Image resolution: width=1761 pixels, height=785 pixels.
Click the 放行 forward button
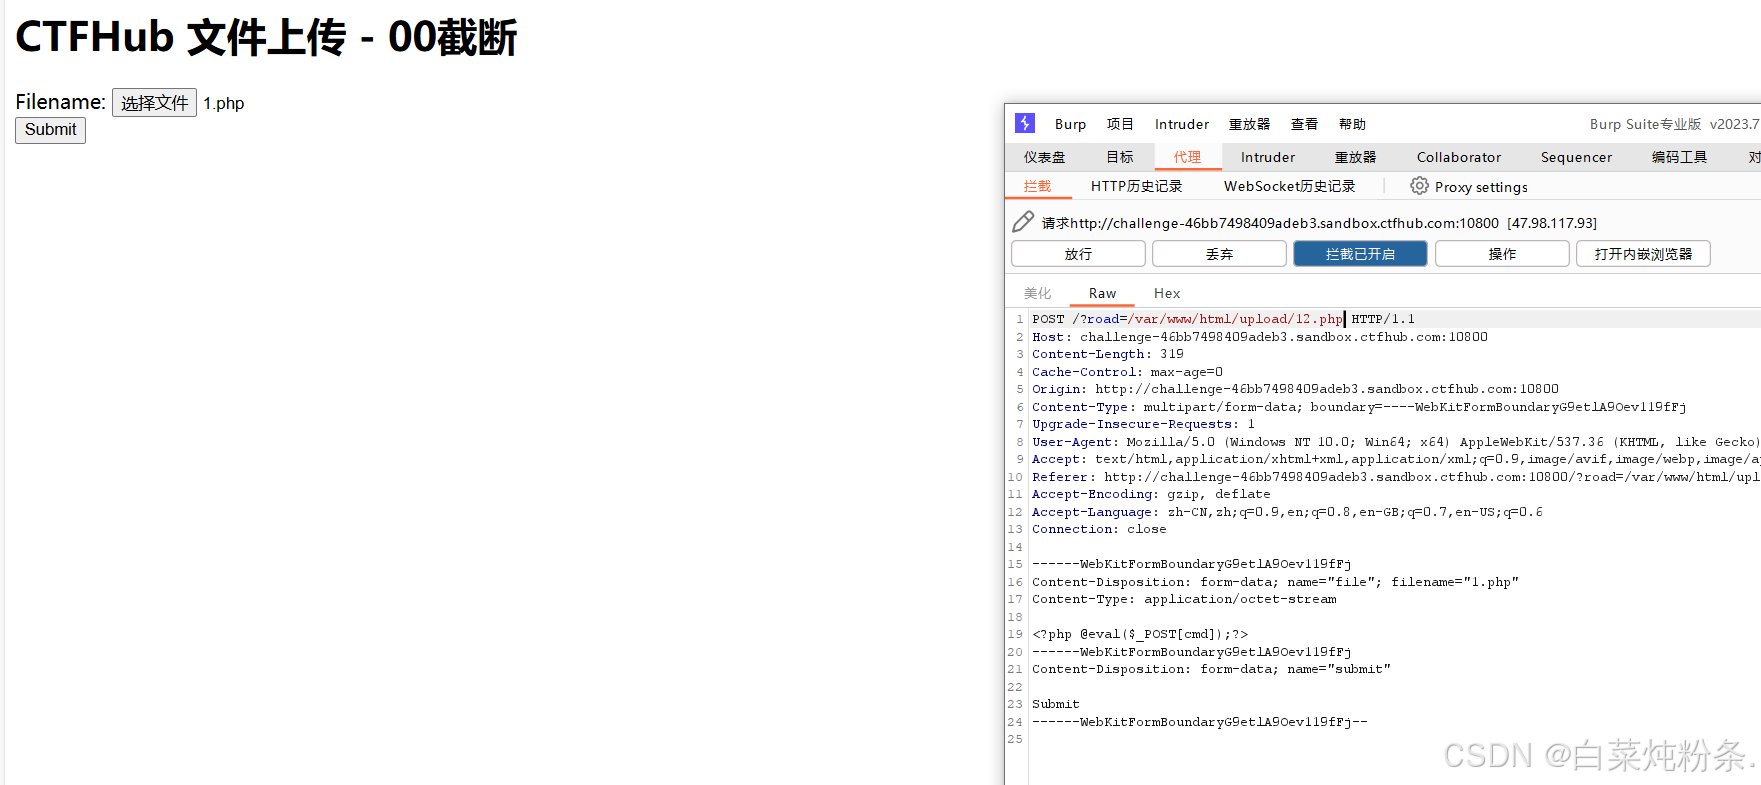point(1078,254)
